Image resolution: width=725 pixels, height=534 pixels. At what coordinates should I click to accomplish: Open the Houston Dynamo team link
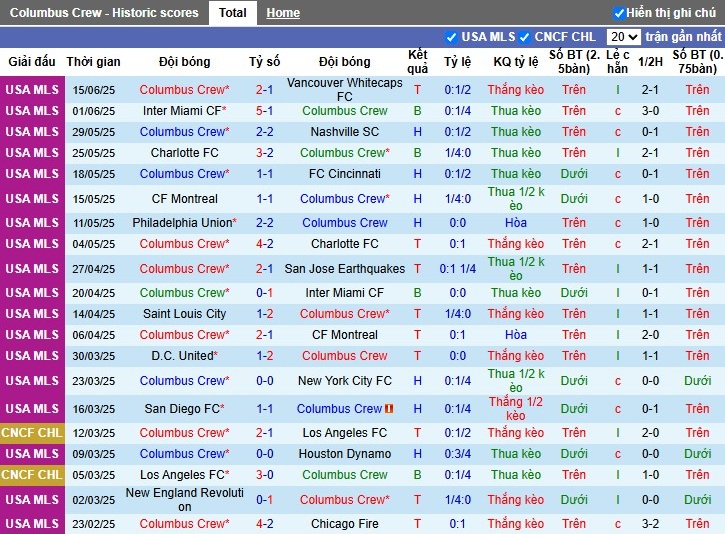click(x=344, y=454)
